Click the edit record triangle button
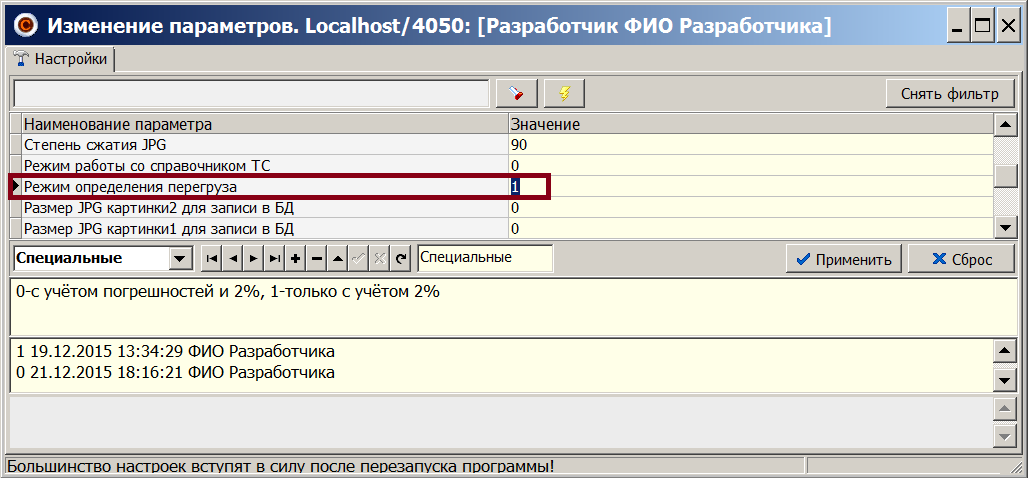1028x478 pixels. (337, 259)
